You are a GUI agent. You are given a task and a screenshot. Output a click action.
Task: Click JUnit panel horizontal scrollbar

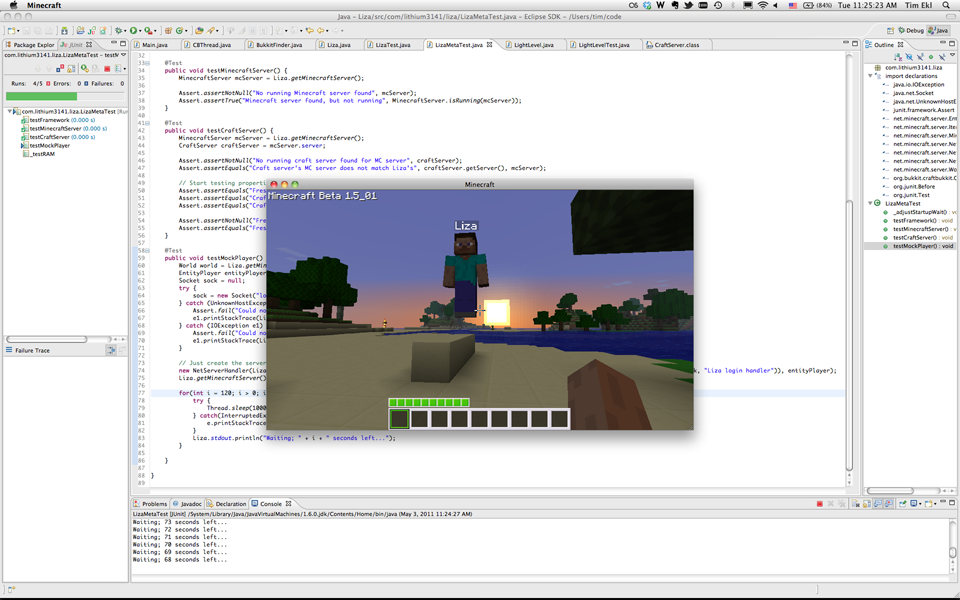(x=46, y=339)
